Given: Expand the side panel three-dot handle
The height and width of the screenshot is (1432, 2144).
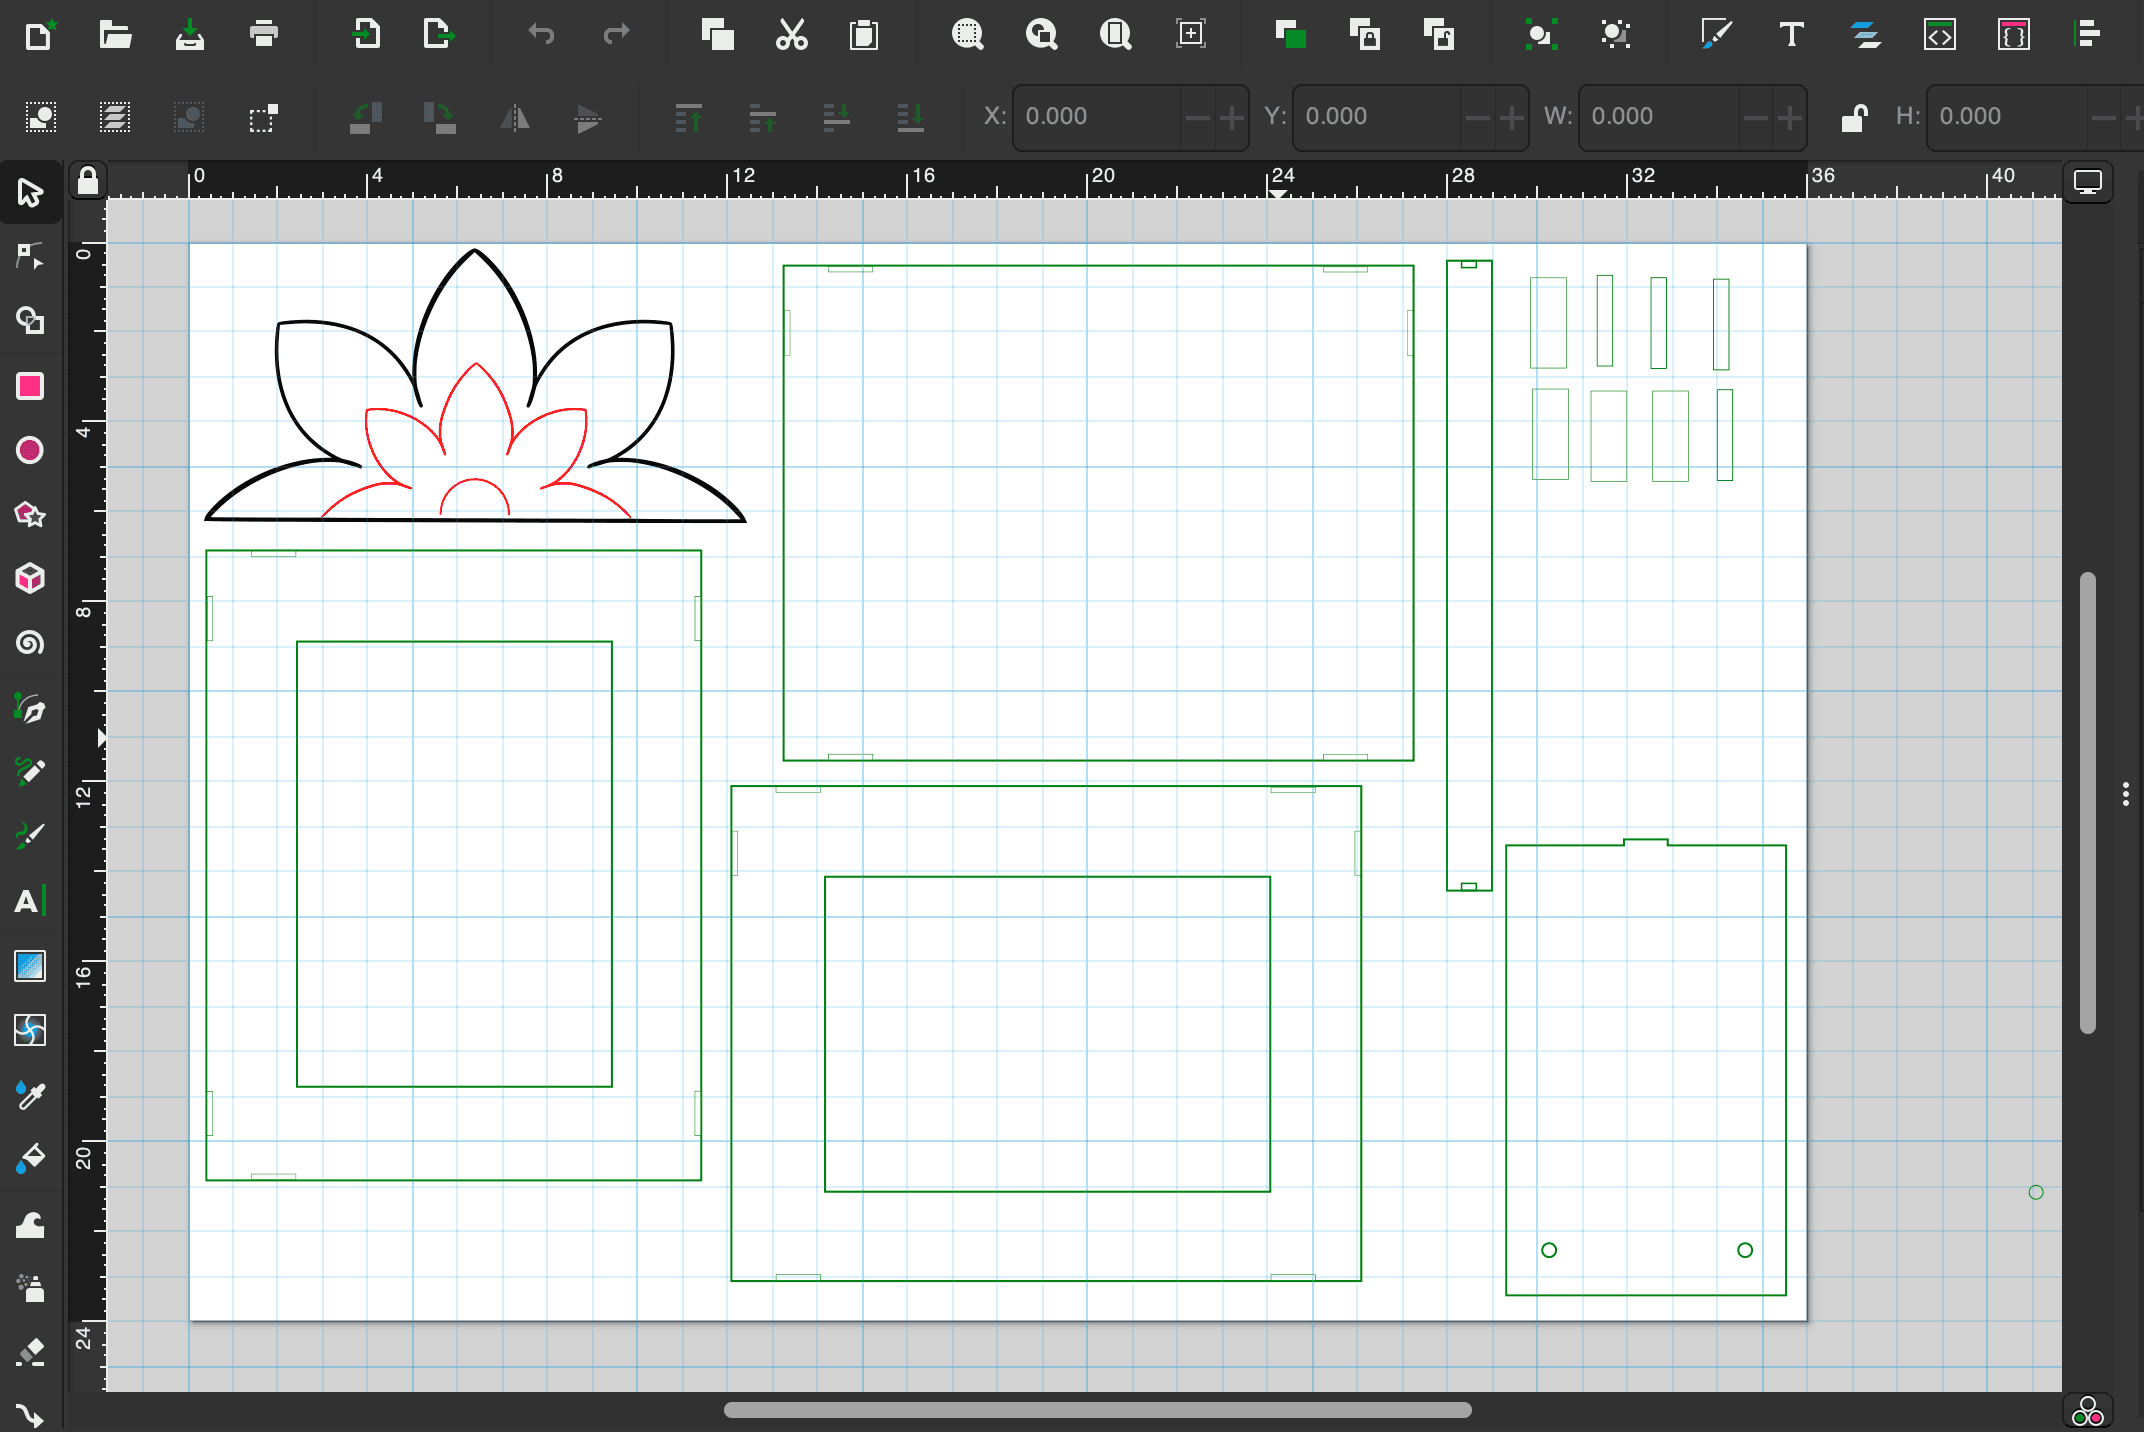Looking at the screenshot, I should 2125,794.
